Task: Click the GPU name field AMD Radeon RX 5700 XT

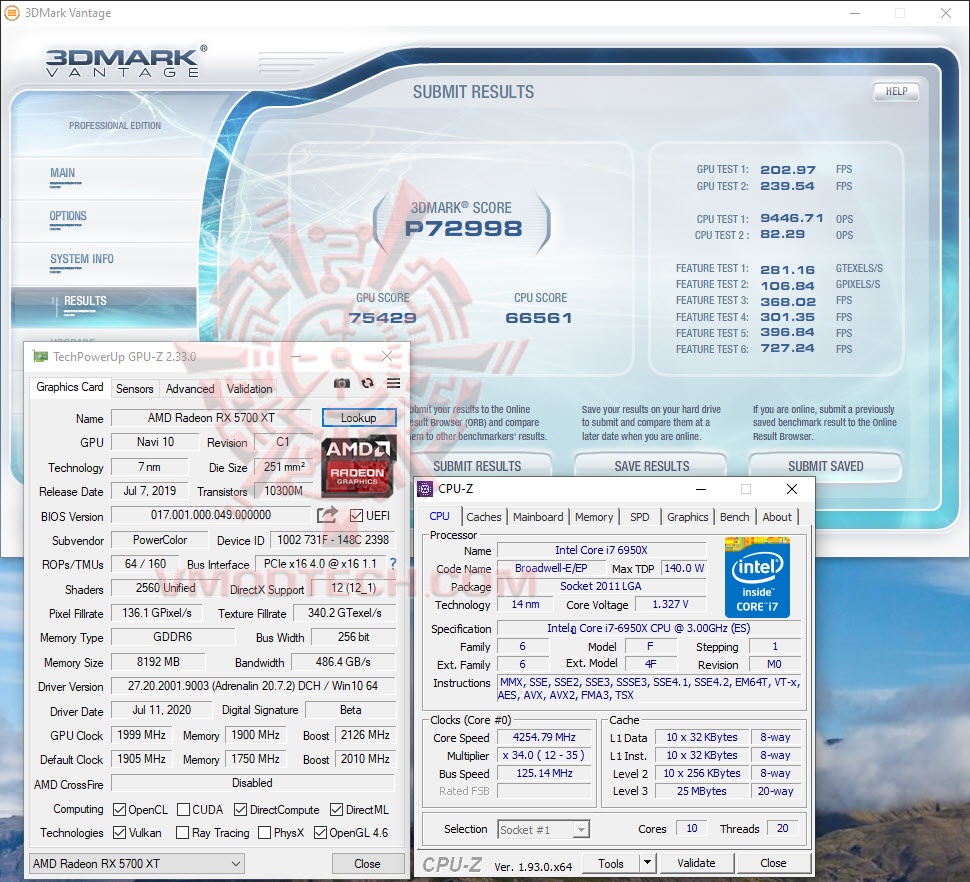Action: (x=211, y=418)
